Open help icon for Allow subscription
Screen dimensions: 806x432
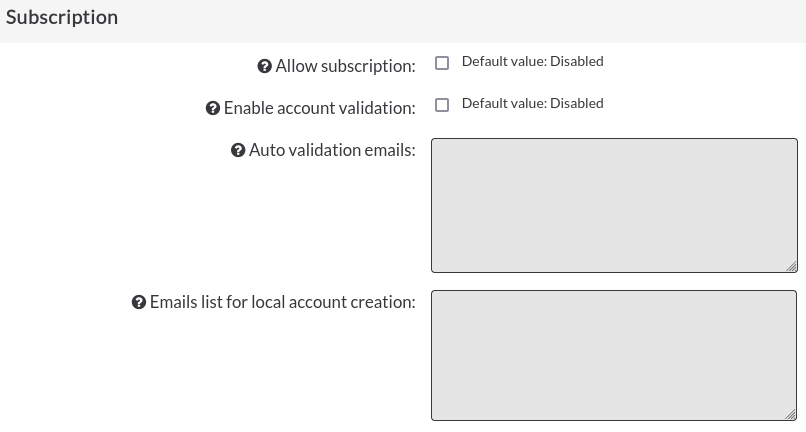pyautogui.click(x=264, y=66)
